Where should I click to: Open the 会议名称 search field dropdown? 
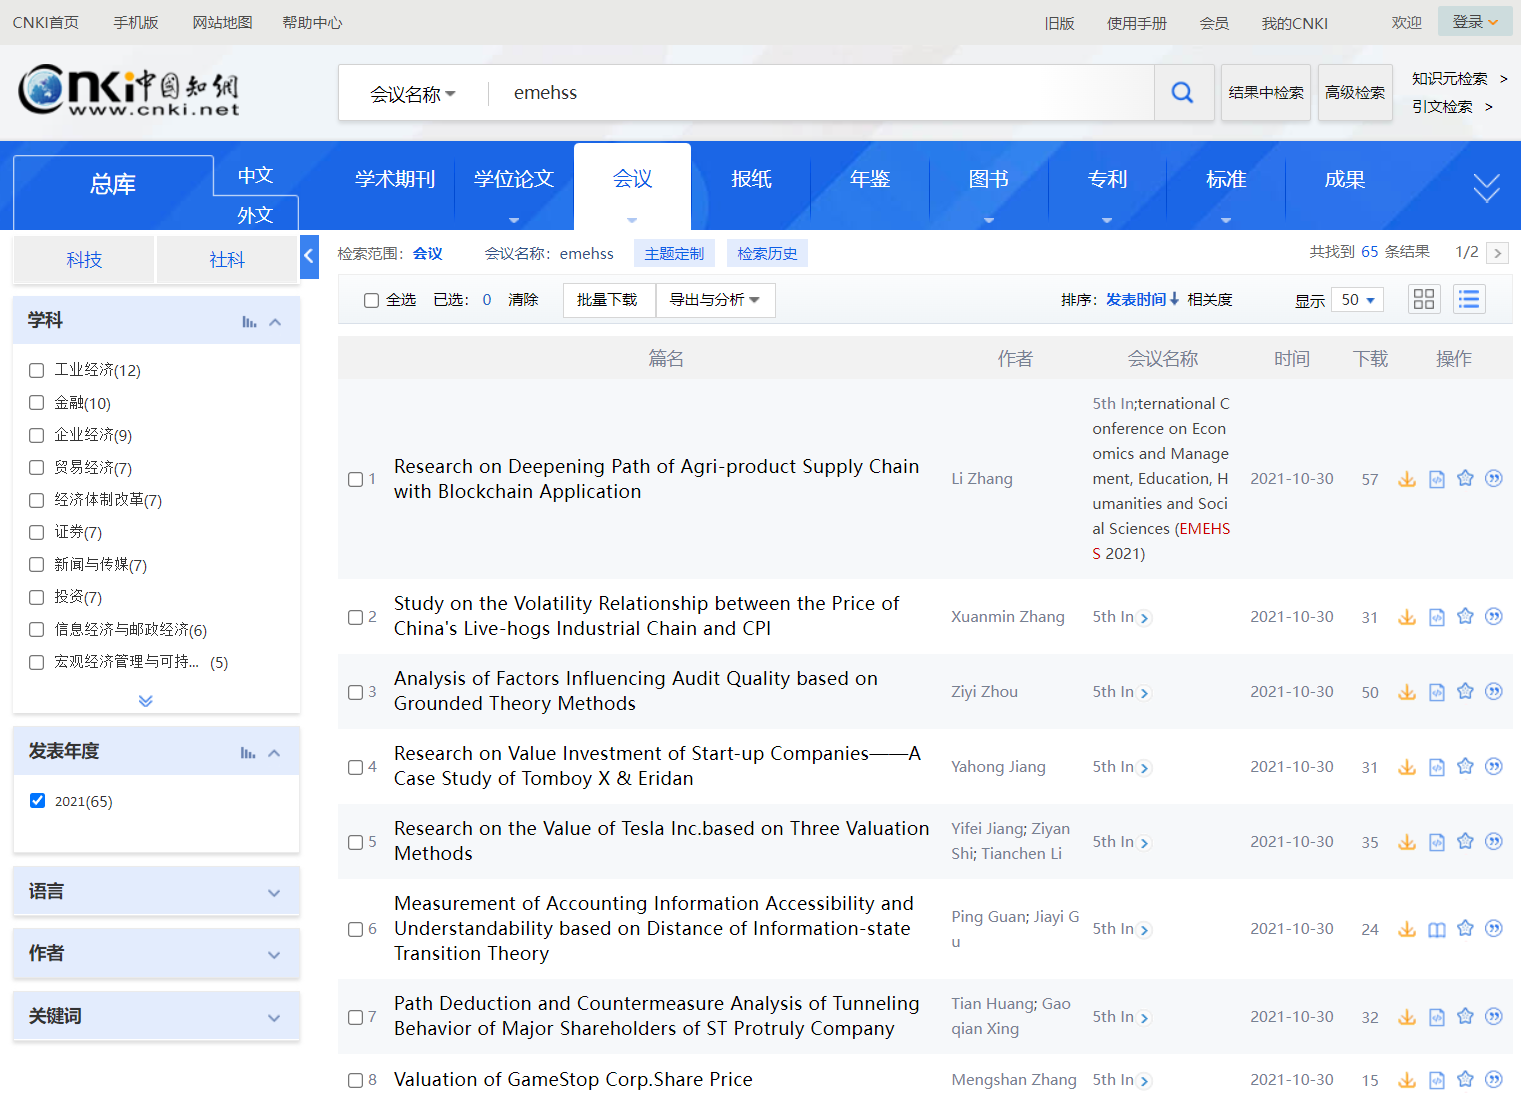point(412,94)
